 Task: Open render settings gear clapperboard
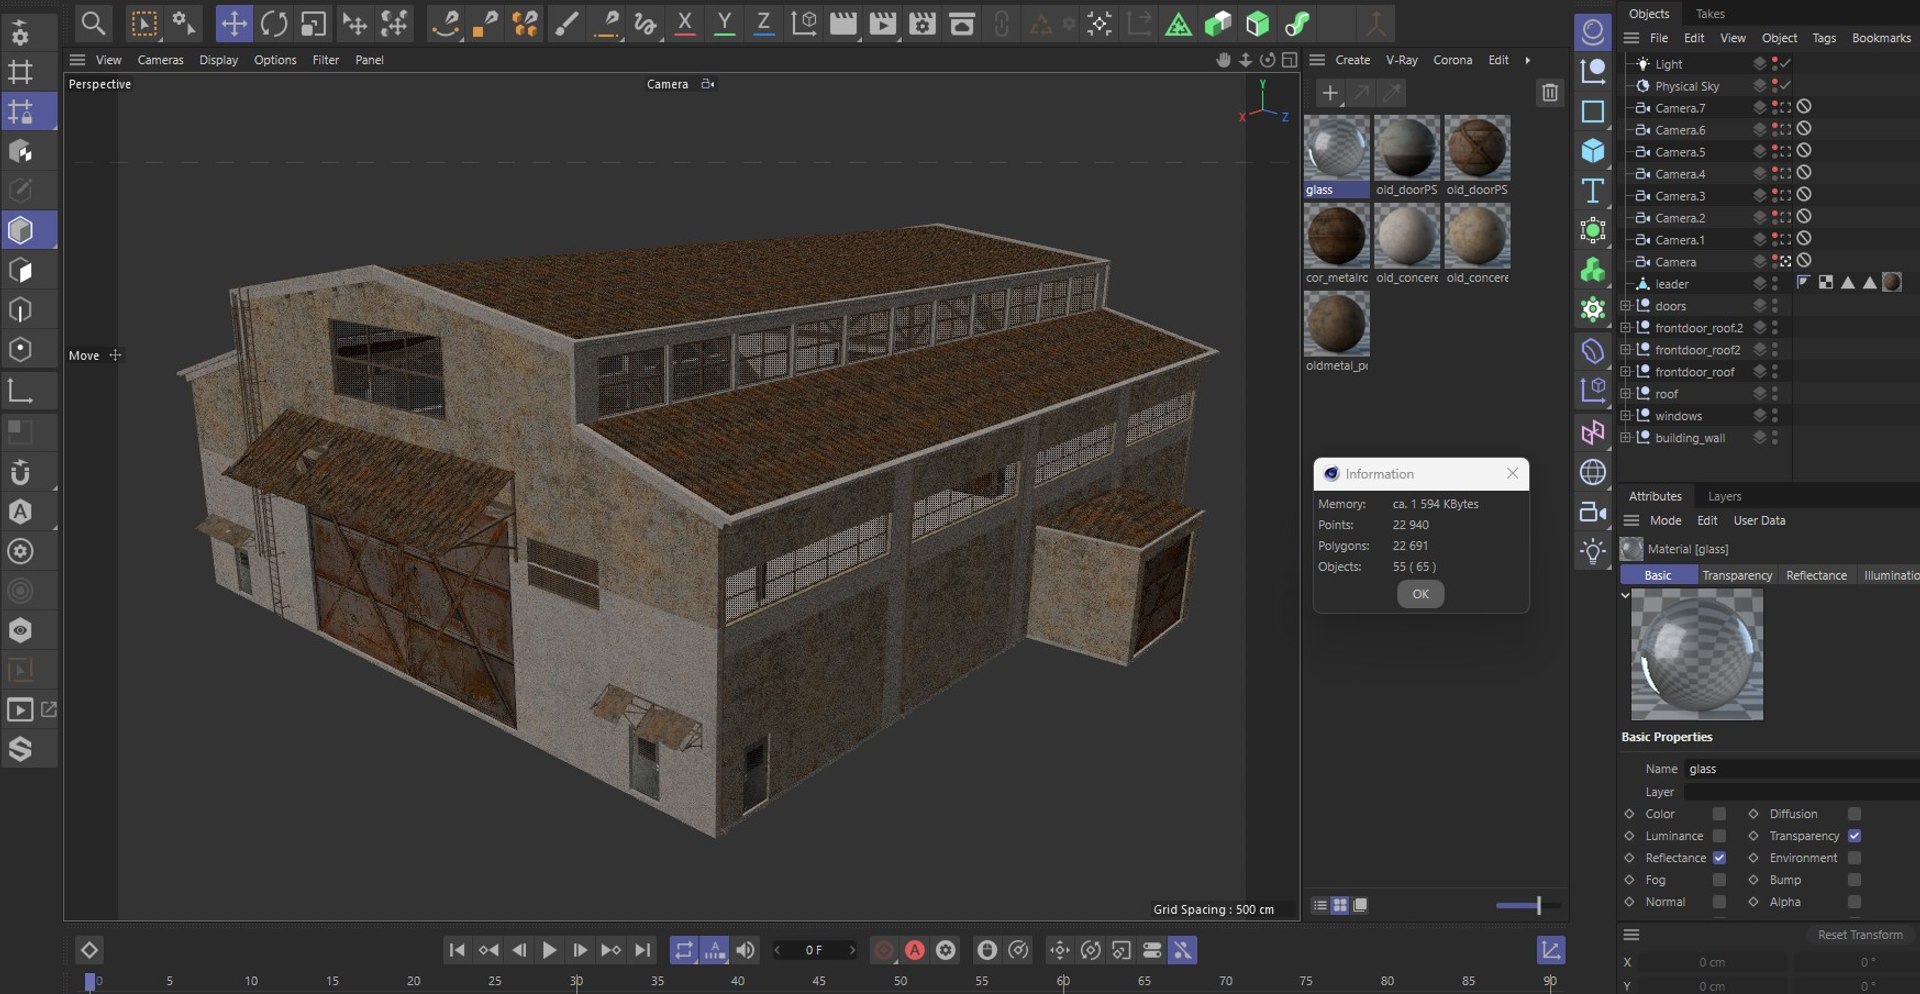coord(922,24)
